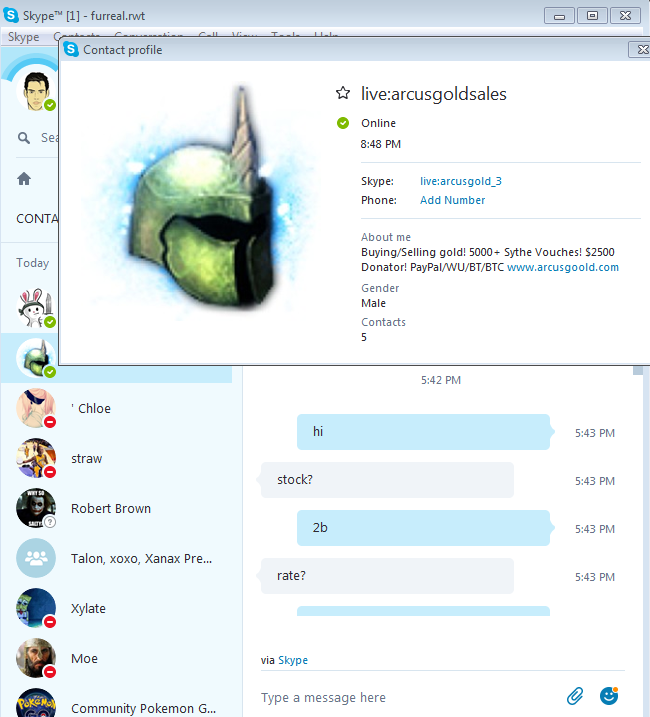This screenshot has height=717, width=650.
Task: Click the 'rate?' message bubble
Action: coord(387,576)
